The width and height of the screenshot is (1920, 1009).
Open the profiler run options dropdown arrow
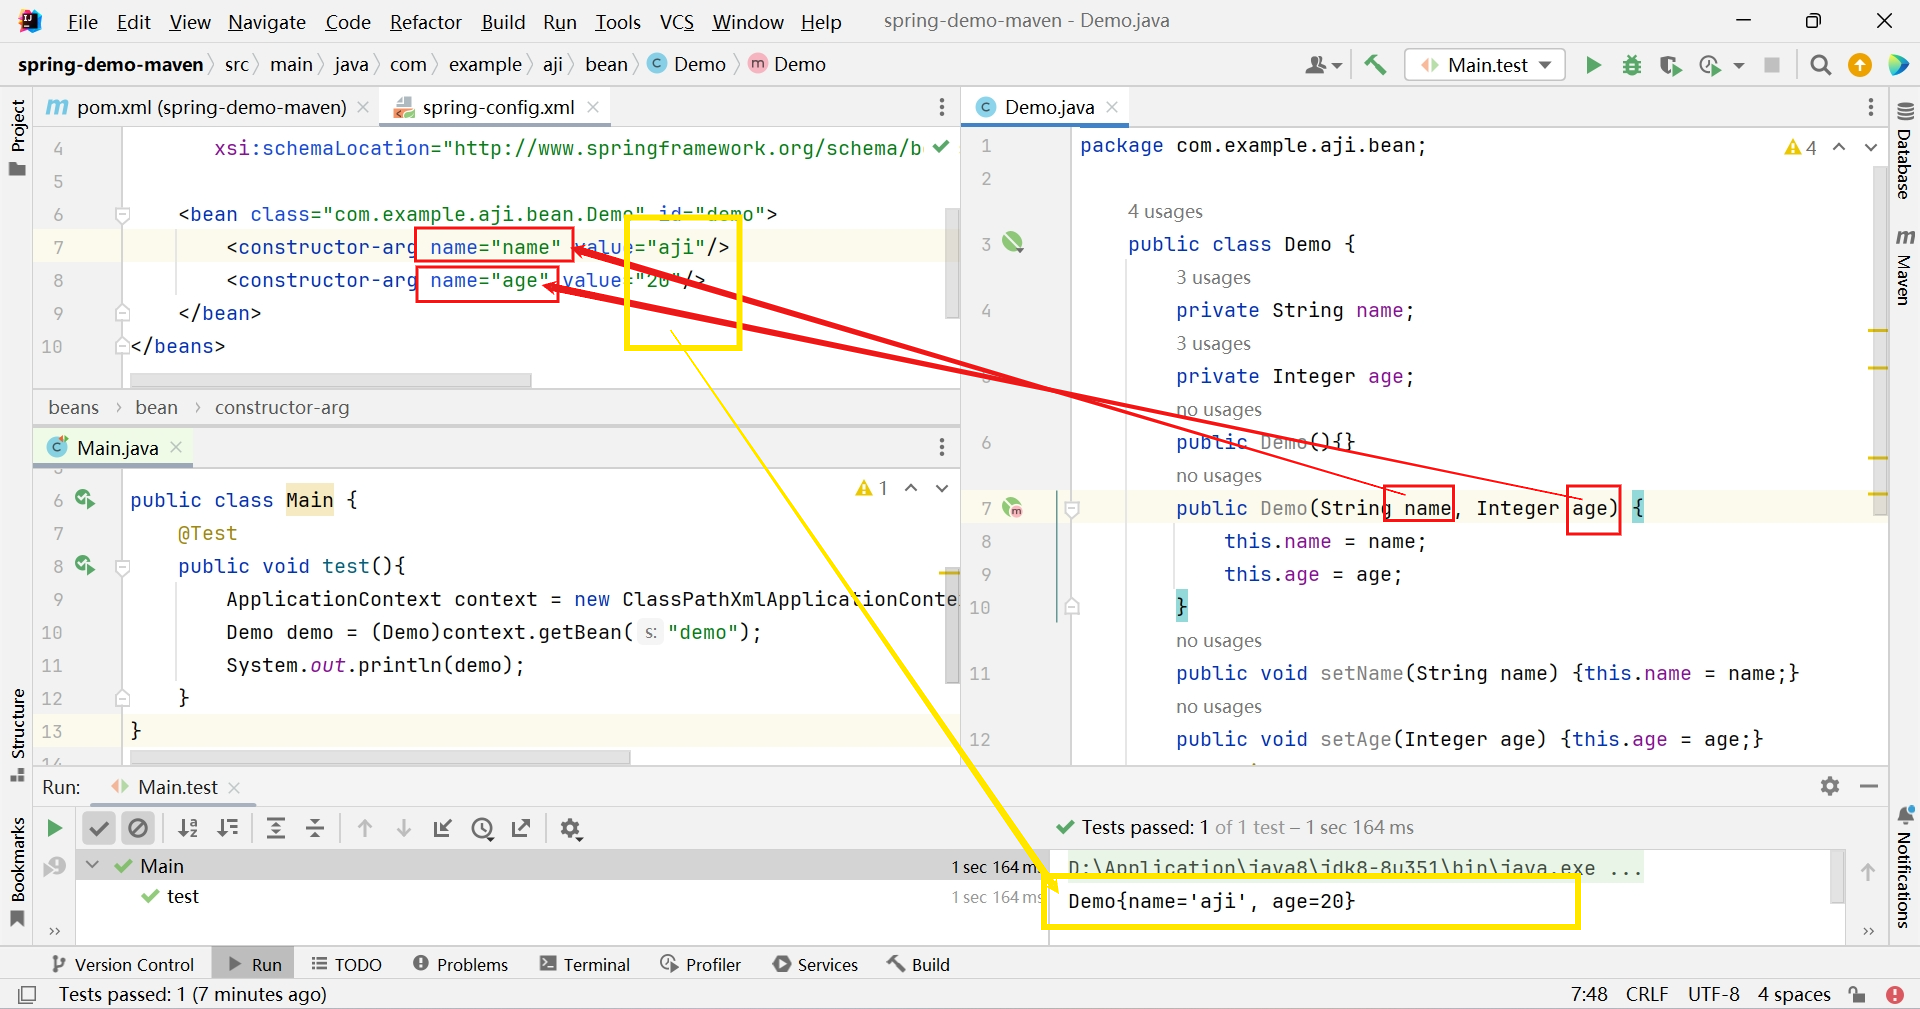[1739, 65]
